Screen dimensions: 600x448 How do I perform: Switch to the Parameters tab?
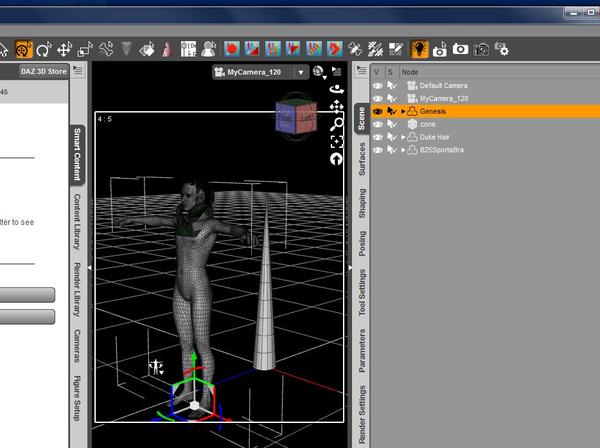coord(362,351)
